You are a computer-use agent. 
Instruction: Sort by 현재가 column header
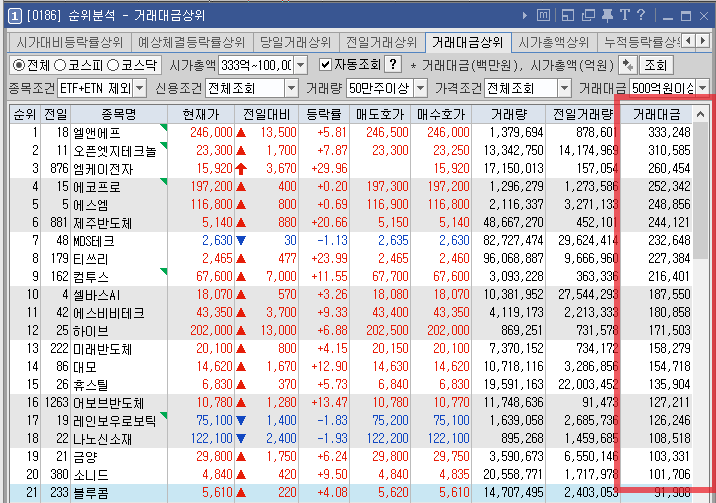tap(200, 114)
